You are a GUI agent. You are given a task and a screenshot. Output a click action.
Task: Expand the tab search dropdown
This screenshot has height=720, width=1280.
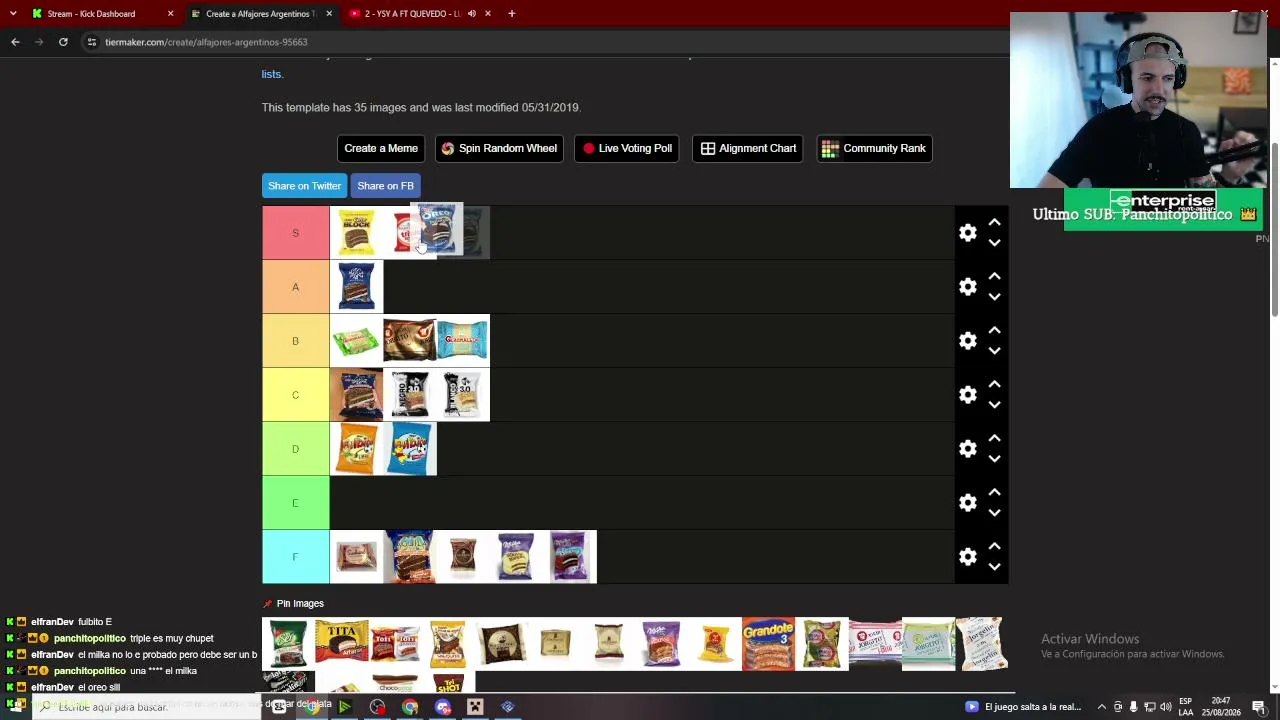click(12, 14)
